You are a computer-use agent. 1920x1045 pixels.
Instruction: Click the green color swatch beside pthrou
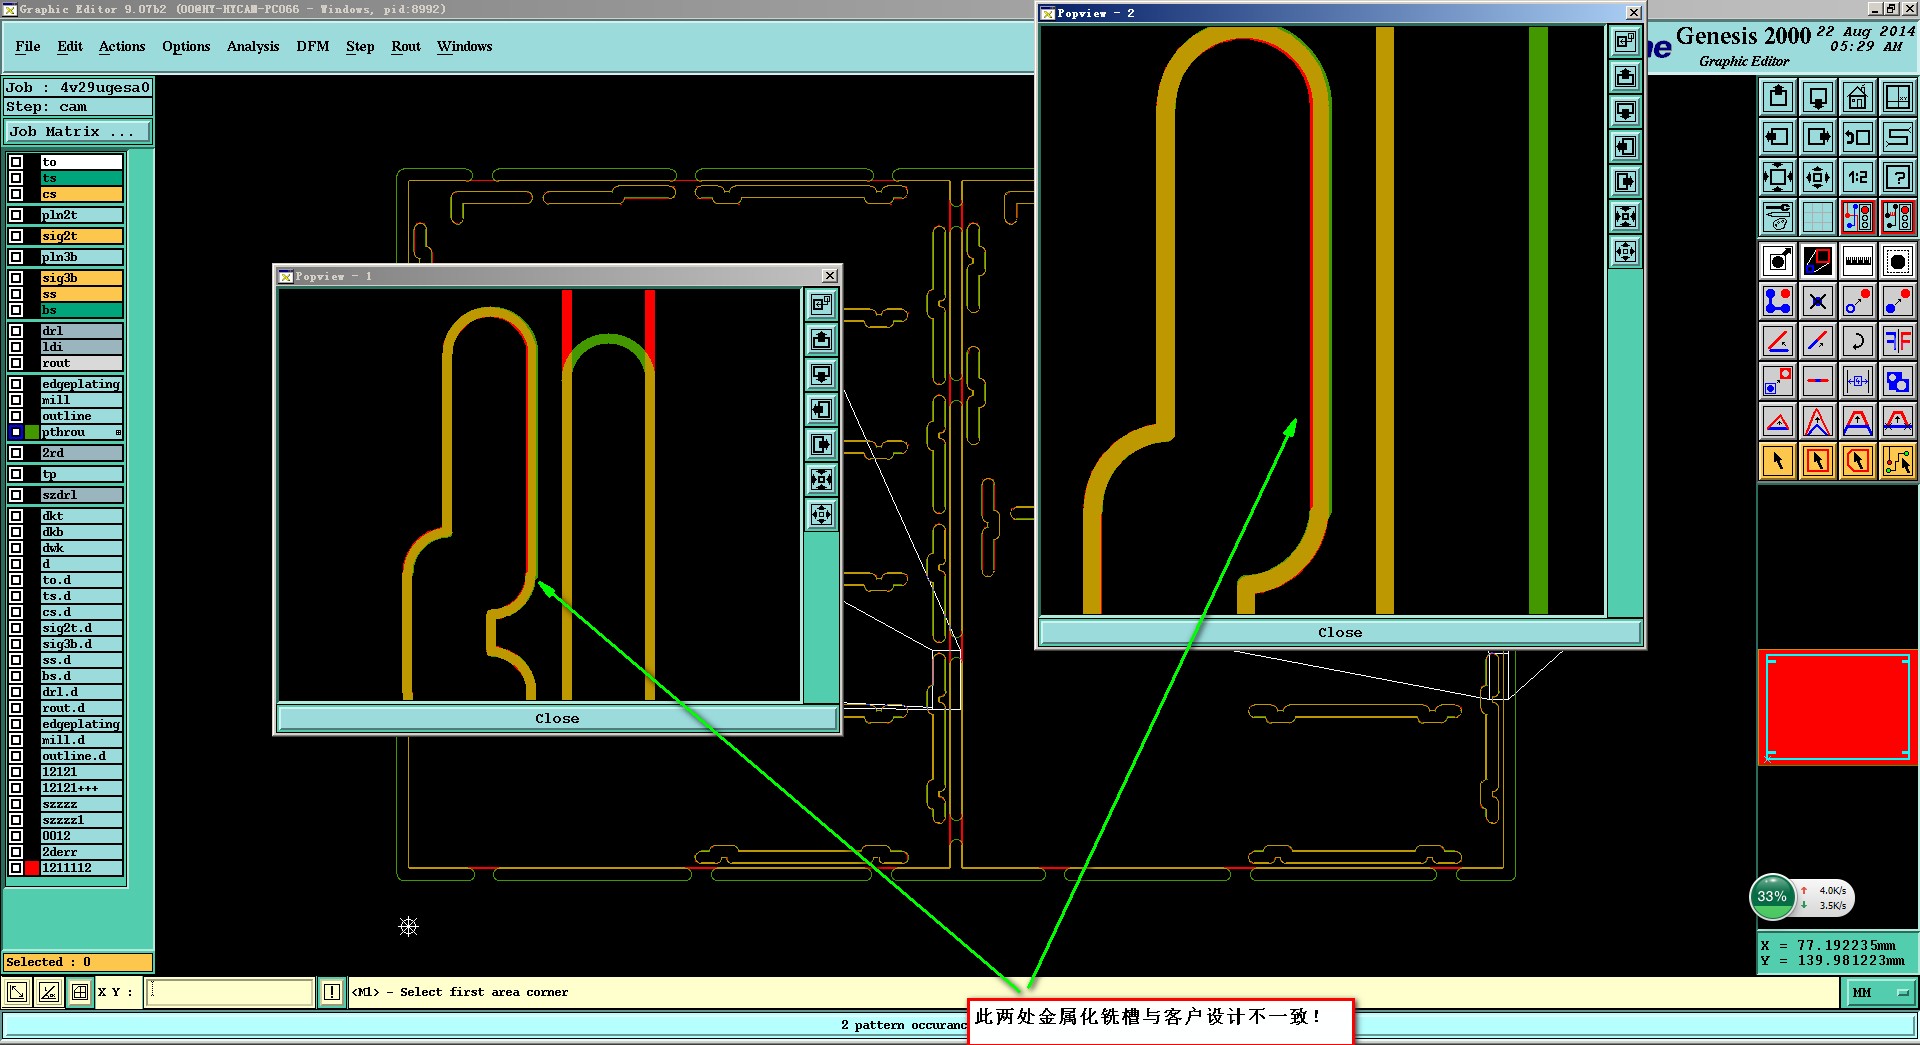[32, 432]
